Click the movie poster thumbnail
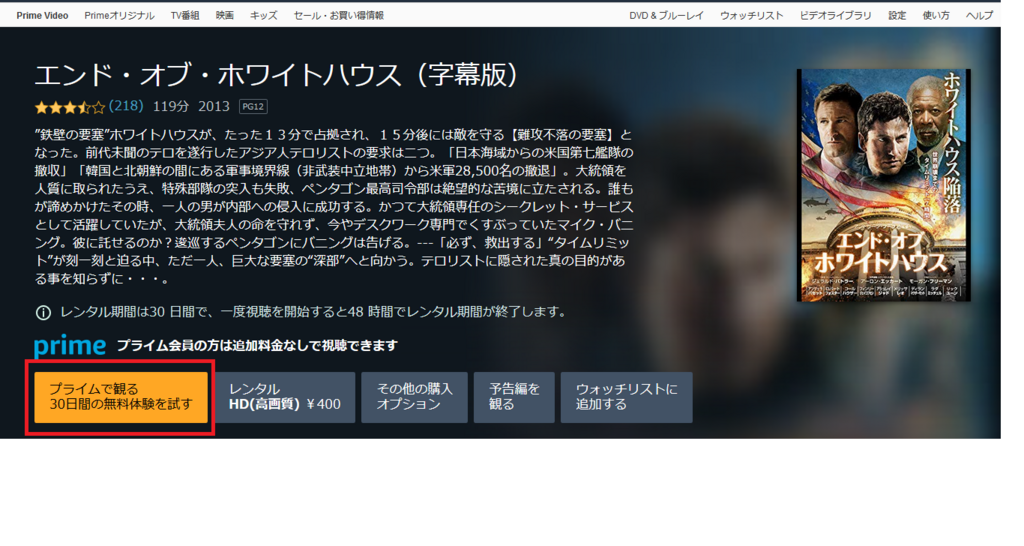The width and height of the screenshot is (1024, 546). 883,185
